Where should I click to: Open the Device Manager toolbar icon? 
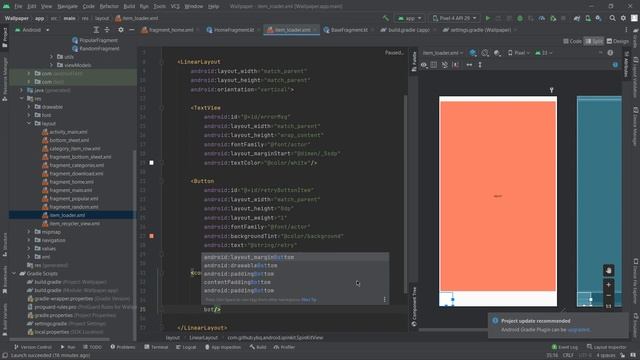click(x=588, y=18)
